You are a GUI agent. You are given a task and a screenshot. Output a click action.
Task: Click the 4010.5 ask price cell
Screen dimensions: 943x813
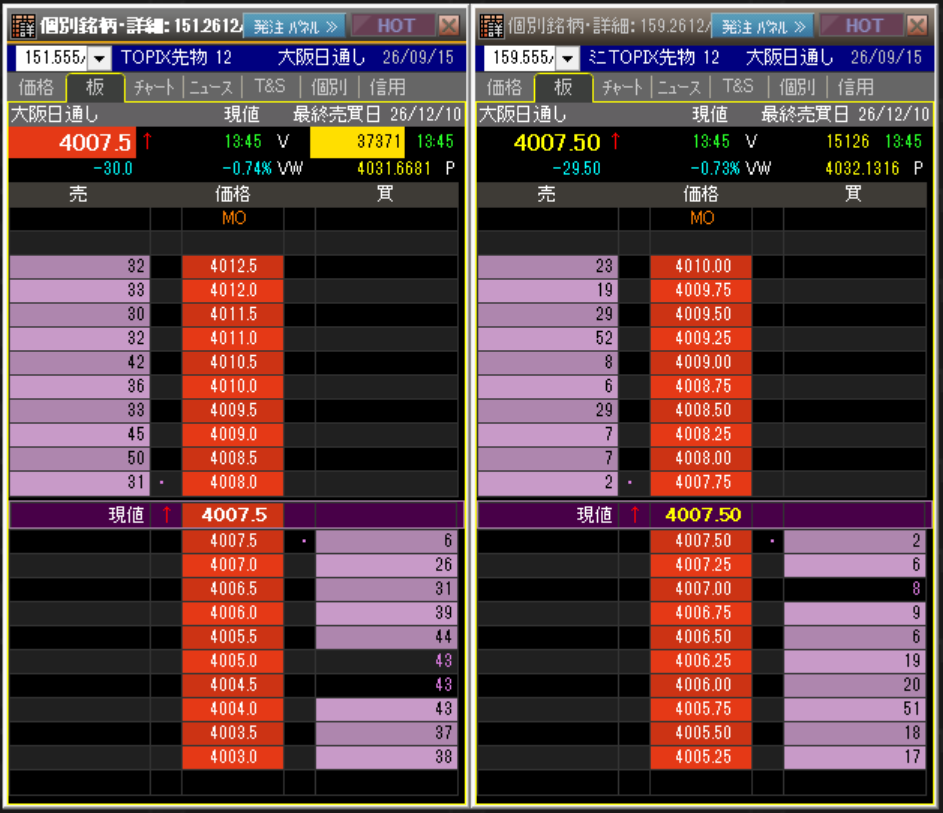click(x=233, y=363)
